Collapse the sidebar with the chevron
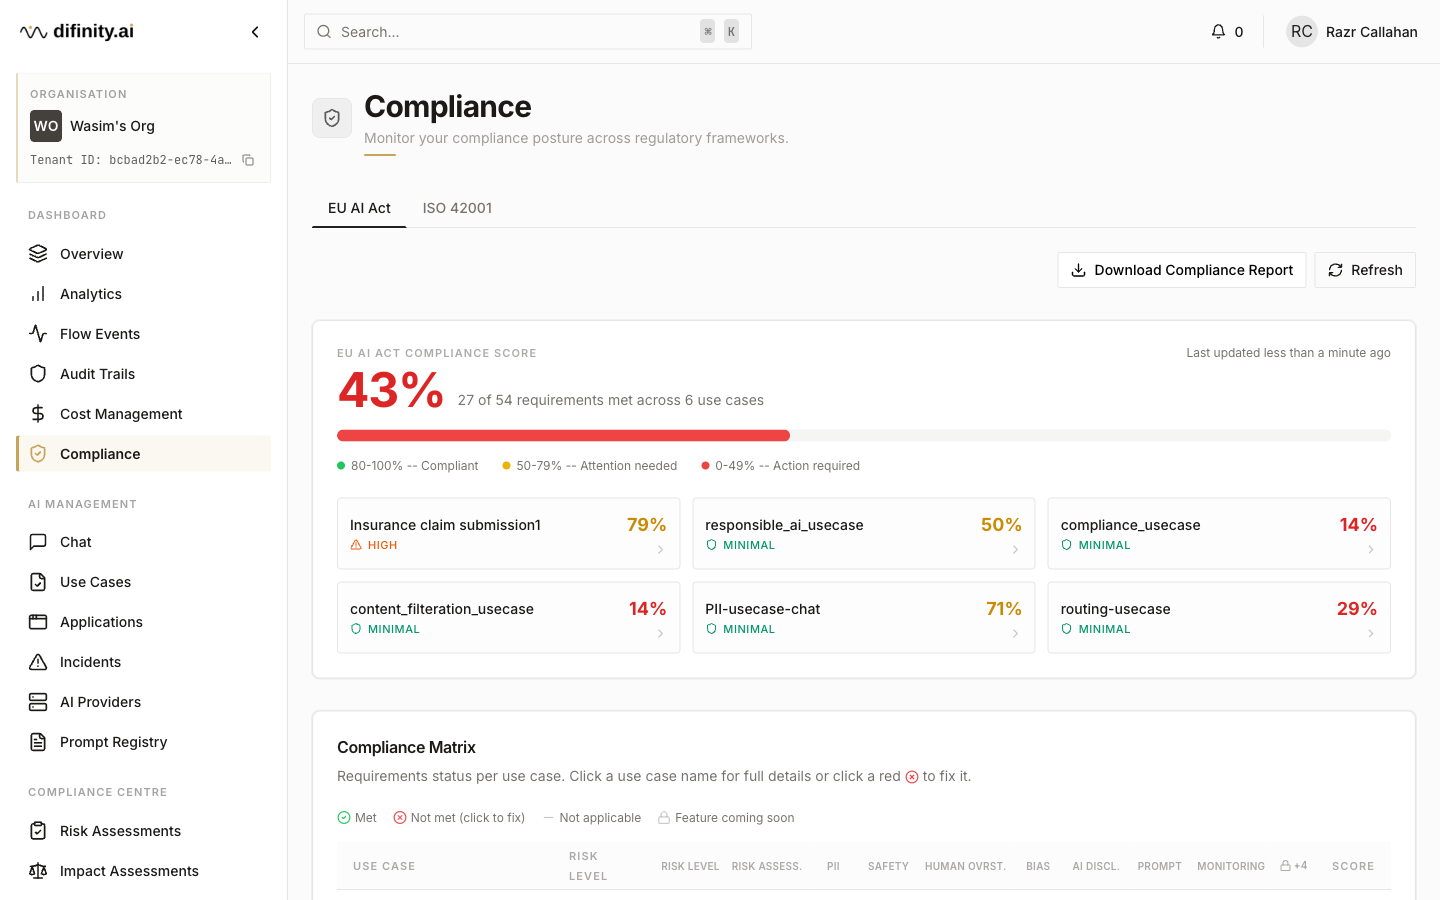Image resolution: width=1440 pixels, height=900 pixels. point(255,32)
